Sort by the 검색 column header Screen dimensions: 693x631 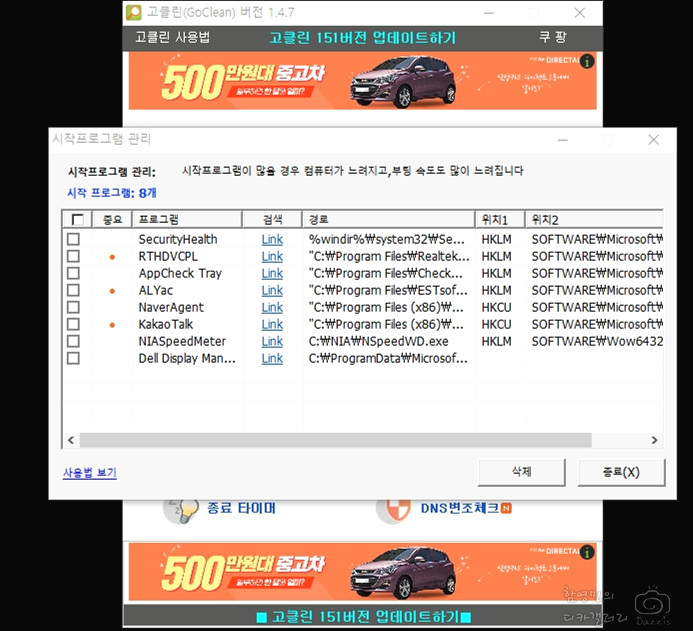pyautogui.click(x=272, y=220)
